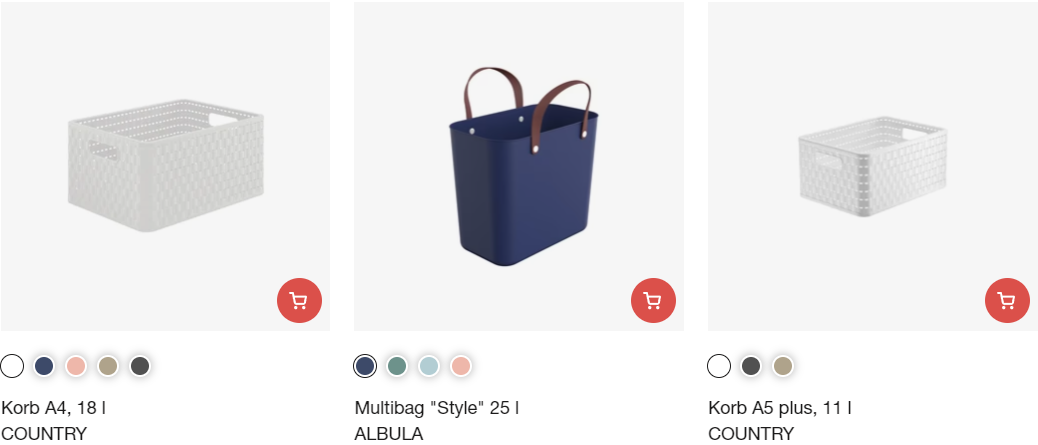
Task: Choose green swatch for Multibag Style
Action: 397,366
